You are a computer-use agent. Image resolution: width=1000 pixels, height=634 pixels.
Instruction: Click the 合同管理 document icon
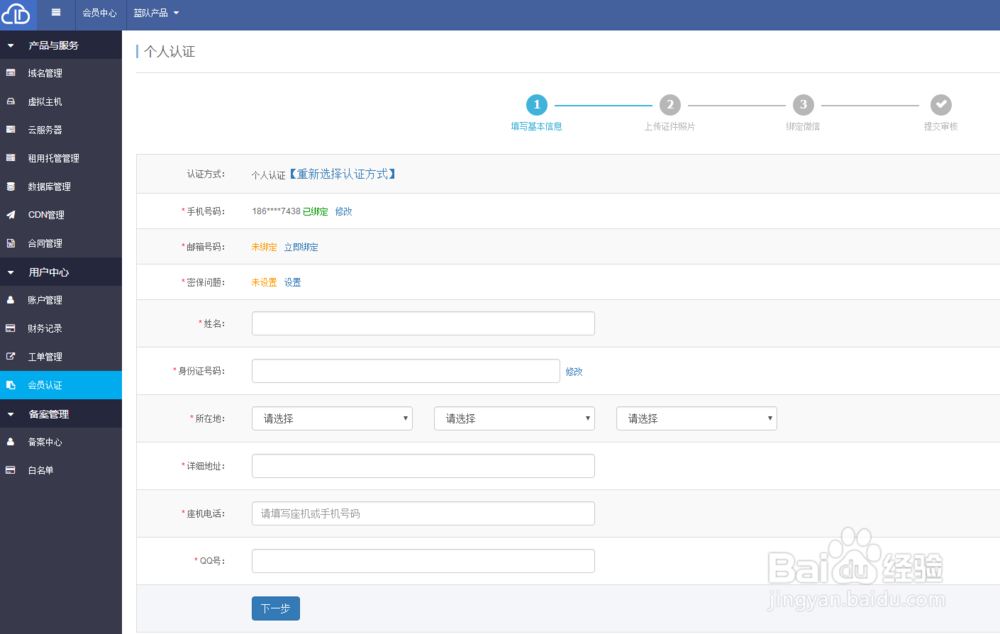tap(11, 243)
